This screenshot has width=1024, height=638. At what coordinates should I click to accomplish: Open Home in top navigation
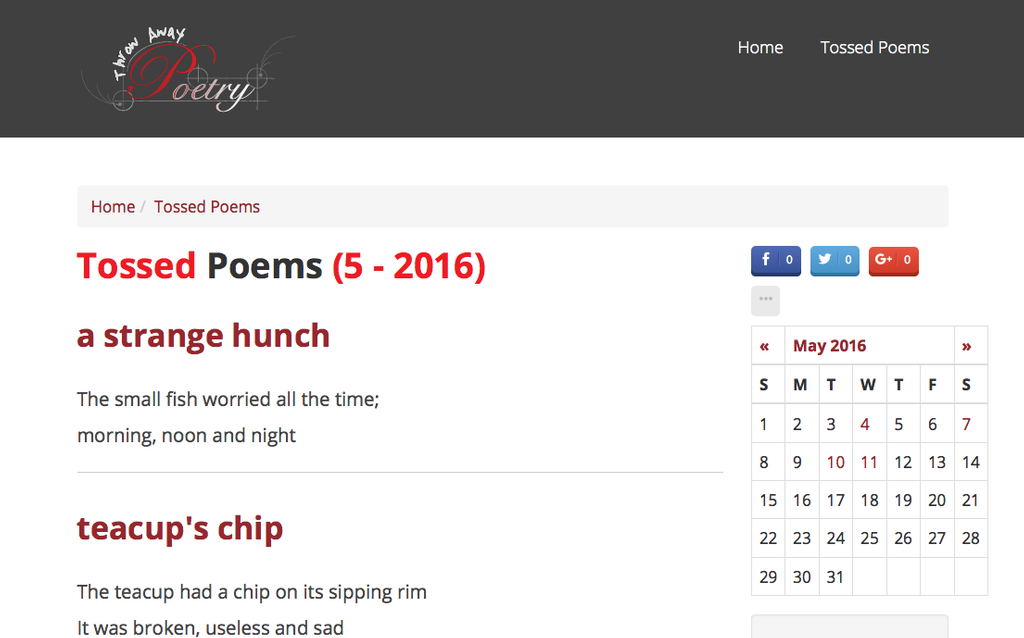(x=760, y=48)
